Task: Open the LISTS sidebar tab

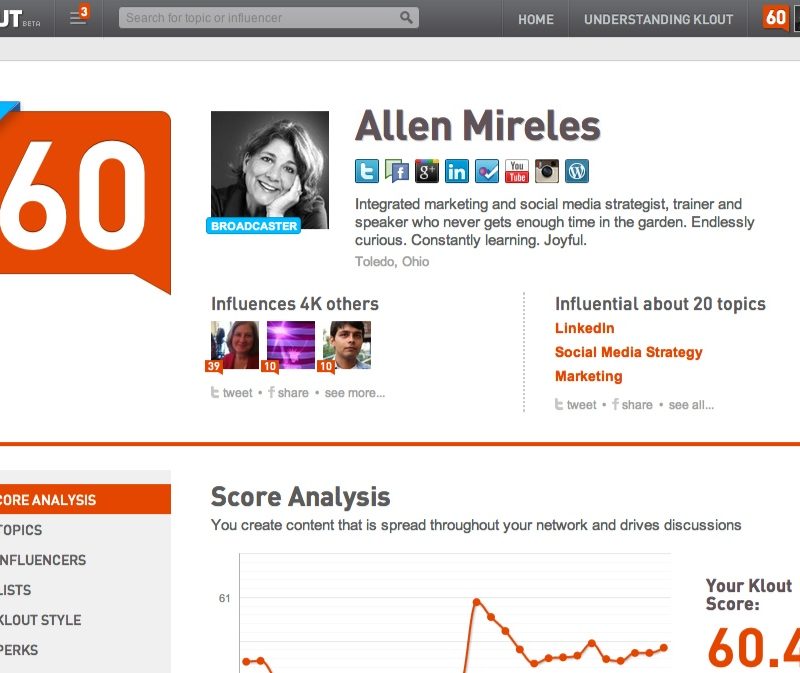Action: 15,590
